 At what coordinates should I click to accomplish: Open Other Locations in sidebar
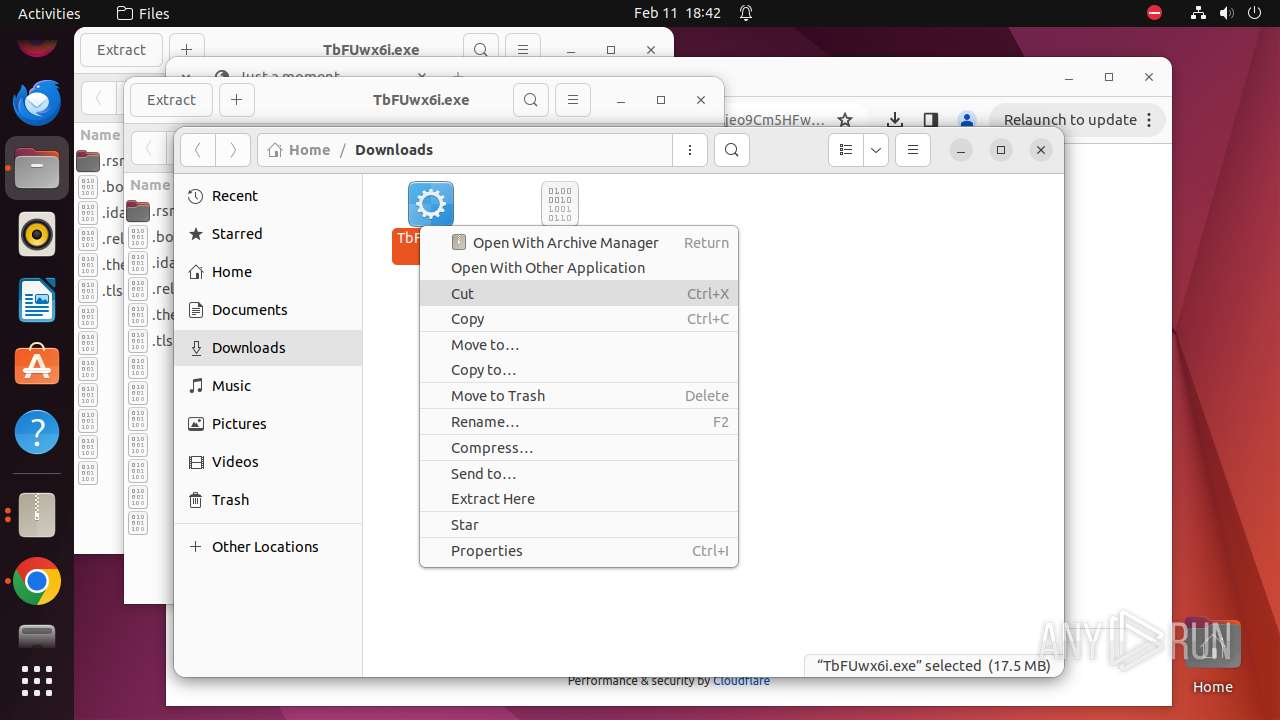(x=268, y=547)
